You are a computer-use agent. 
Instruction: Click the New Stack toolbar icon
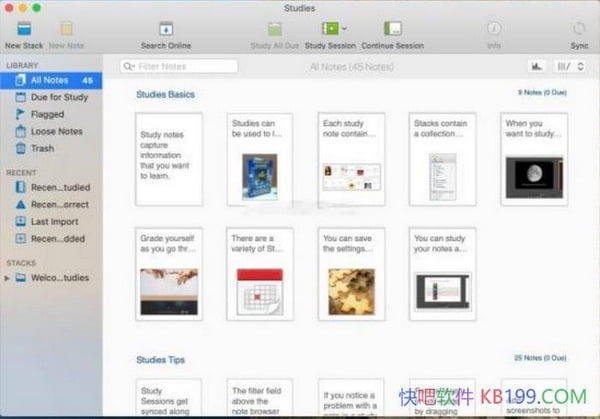[x=24, y=30]
